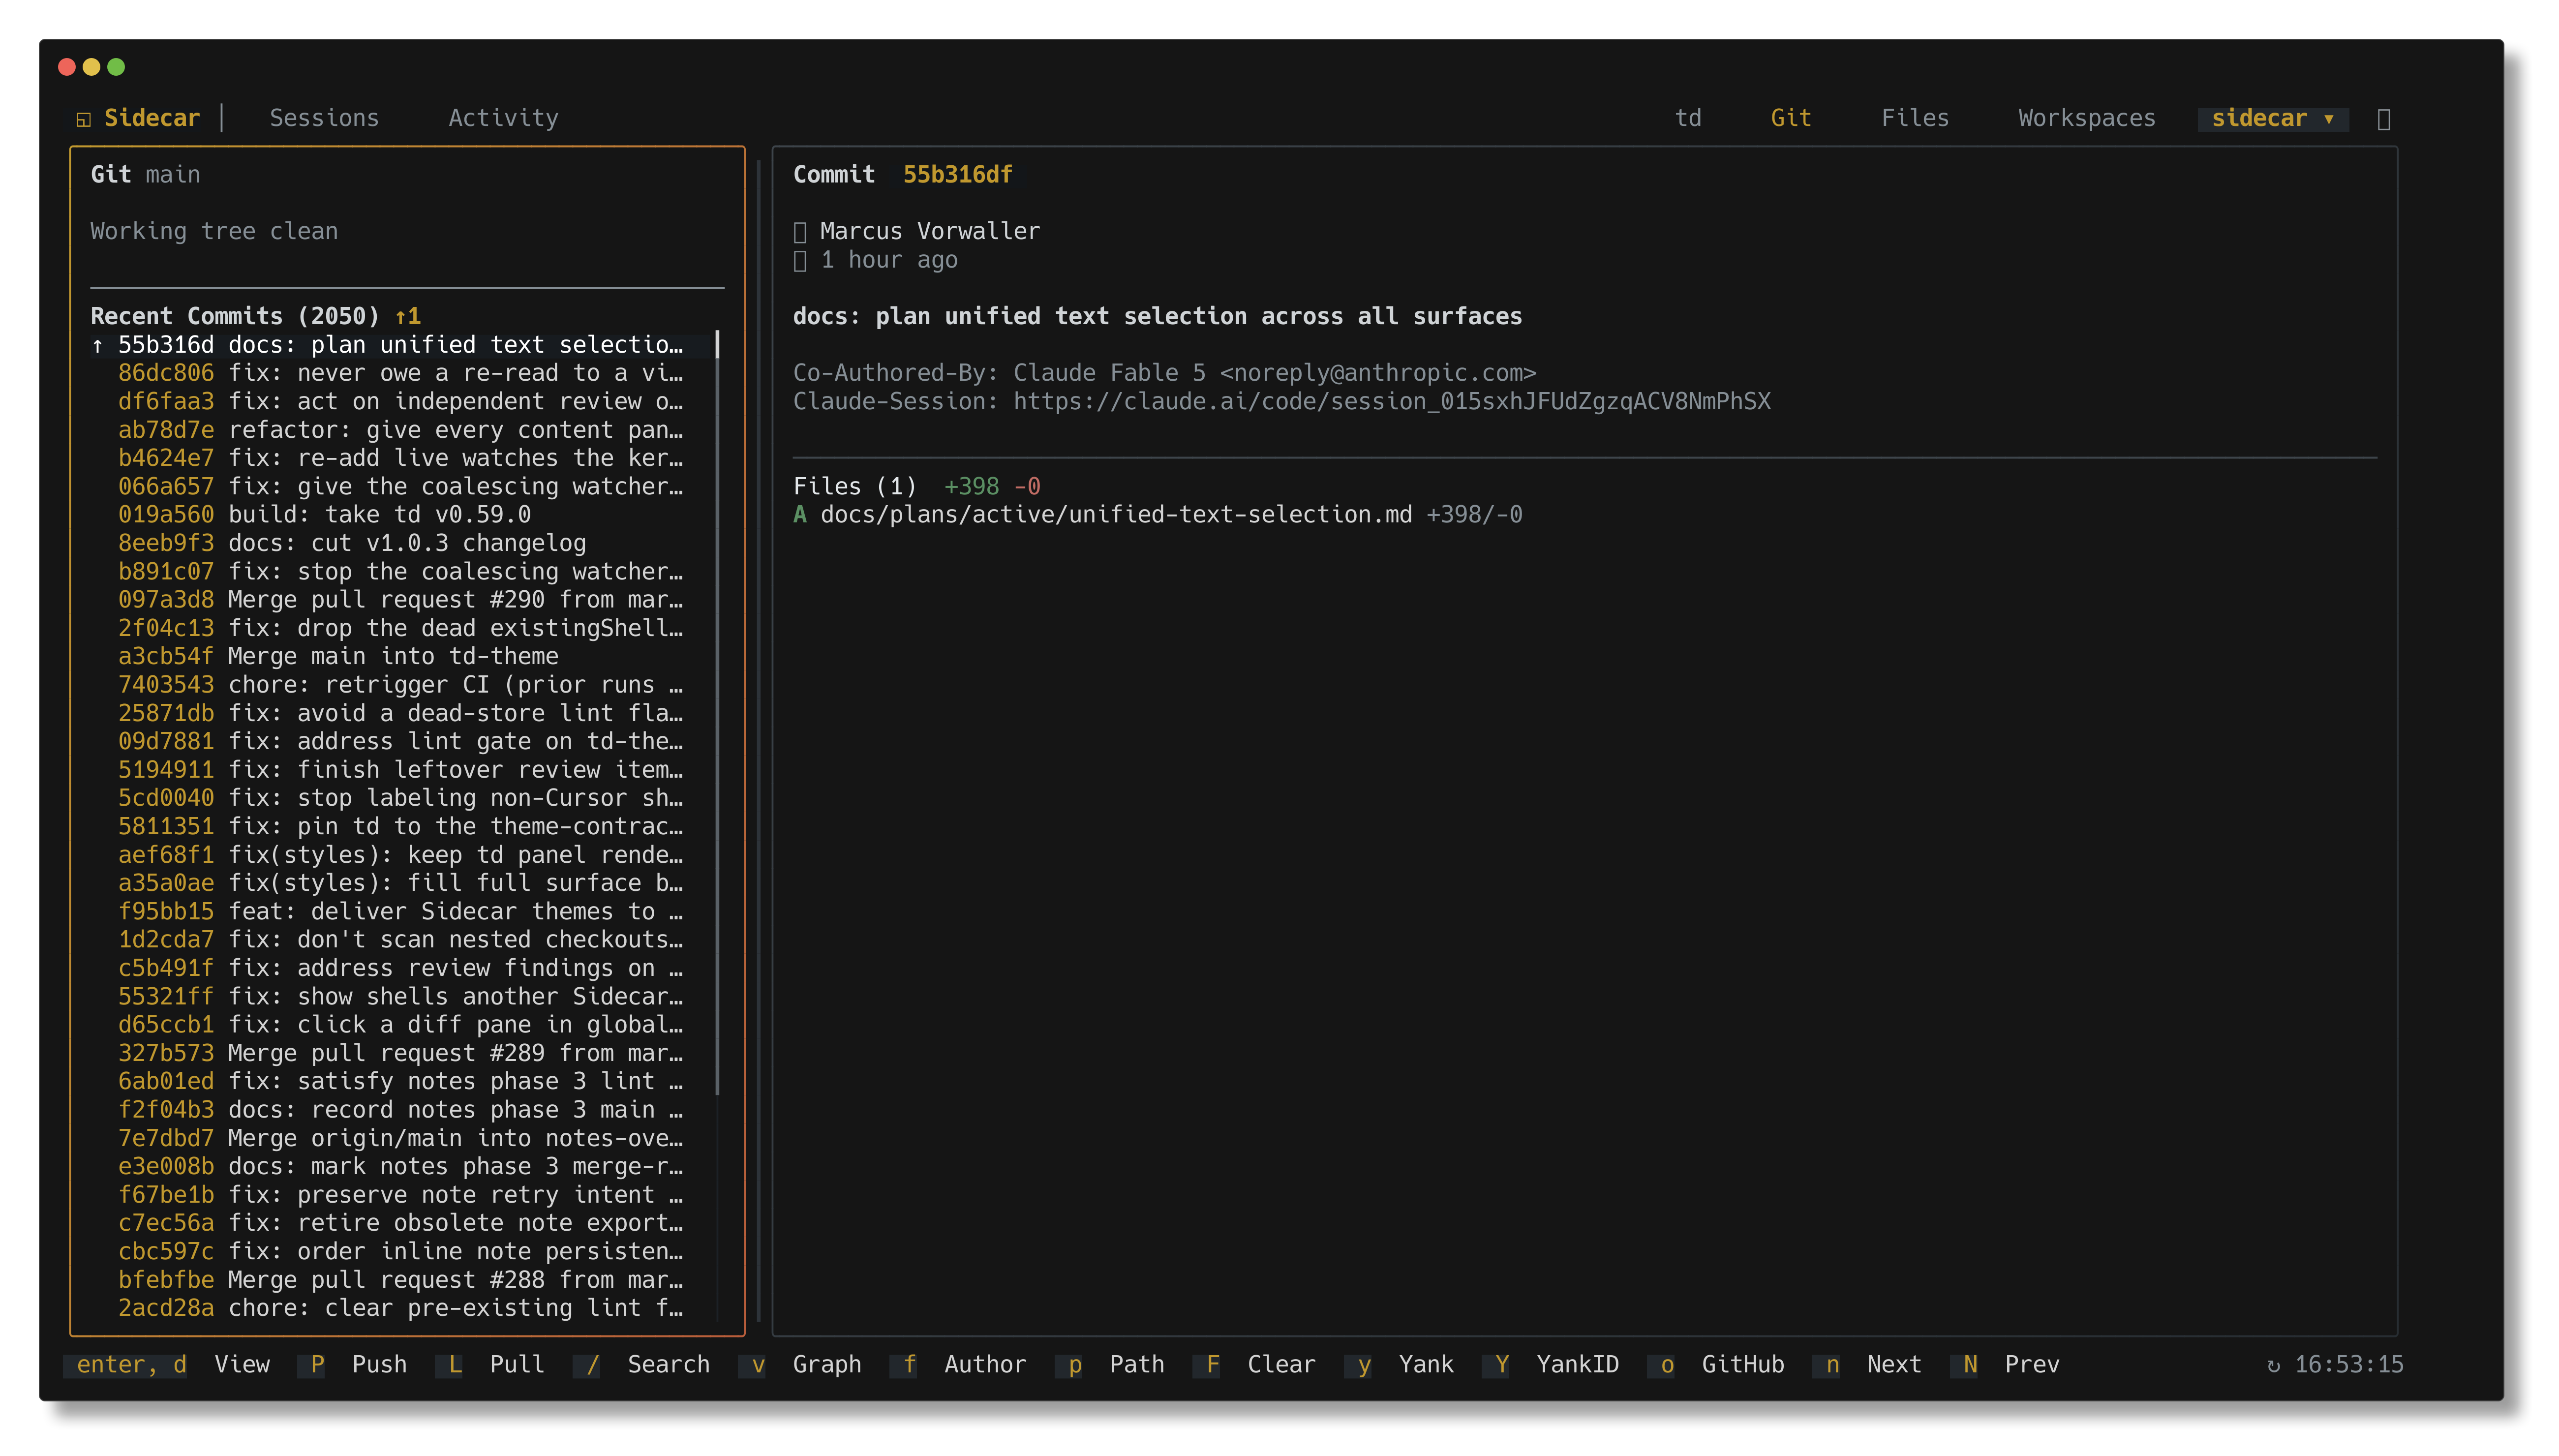Open the Files tab
Viewport: 2559px width, 1456px height.
click(x=1915, y=118)
